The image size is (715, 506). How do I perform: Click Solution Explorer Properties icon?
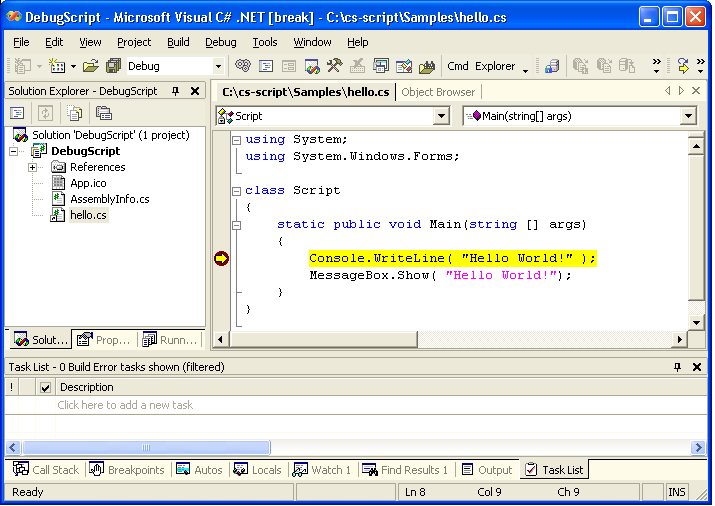pos(17,113)
